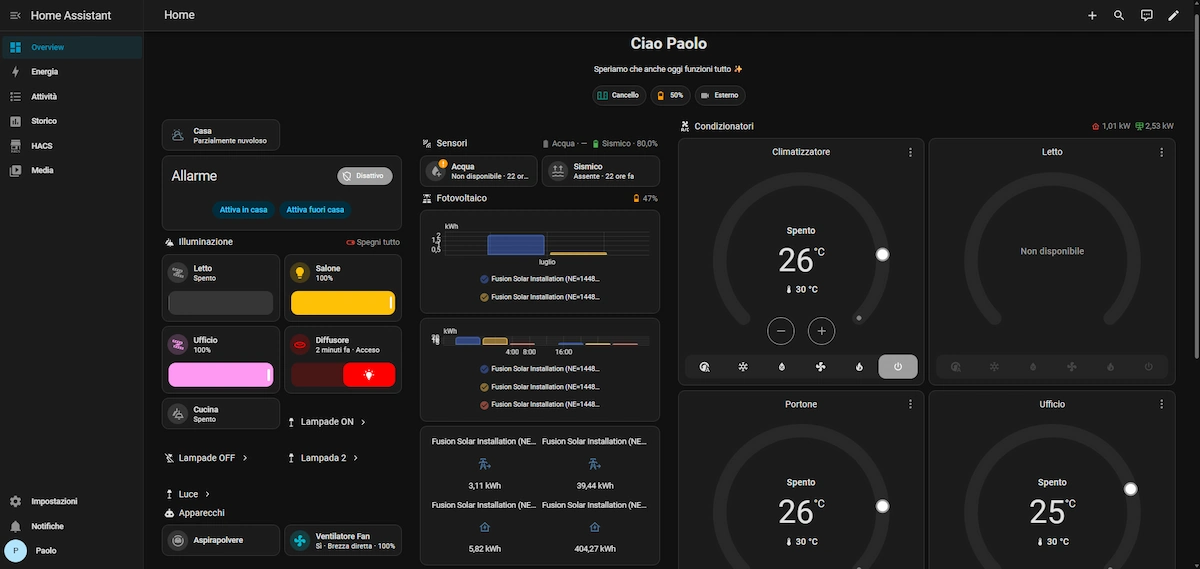
Task: Expand the Lampada 2 chevron
Action: (x=355, y=458)
